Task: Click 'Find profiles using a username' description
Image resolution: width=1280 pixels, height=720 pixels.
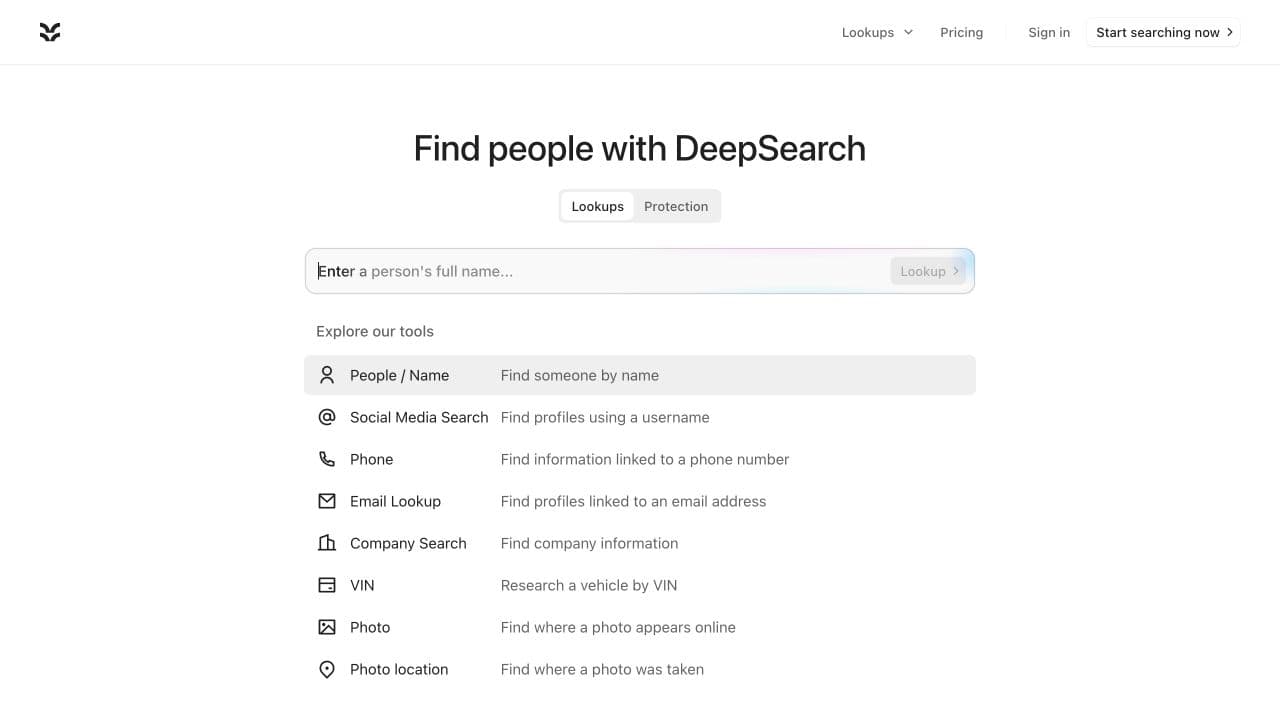Action: pos(605,417)
